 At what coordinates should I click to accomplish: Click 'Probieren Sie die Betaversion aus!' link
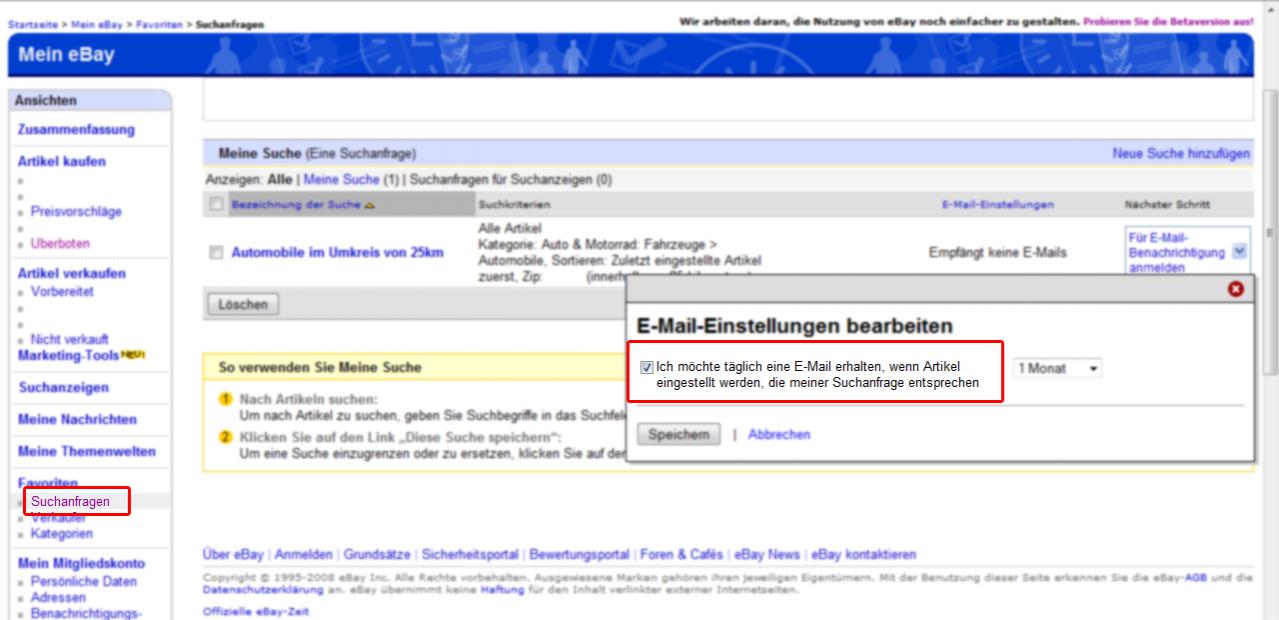(1168, 21)
